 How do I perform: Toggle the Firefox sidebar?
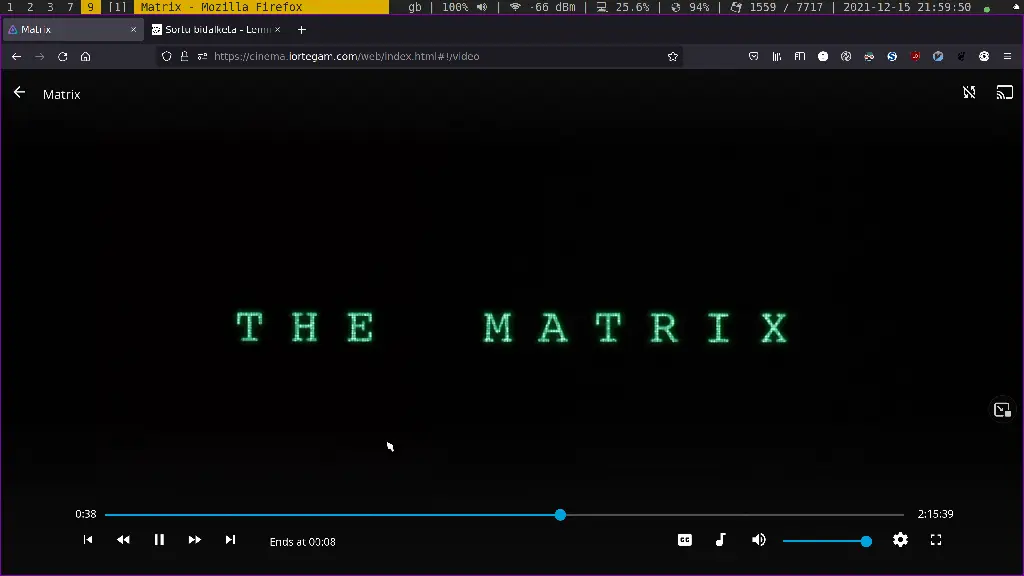coord(799,57)
